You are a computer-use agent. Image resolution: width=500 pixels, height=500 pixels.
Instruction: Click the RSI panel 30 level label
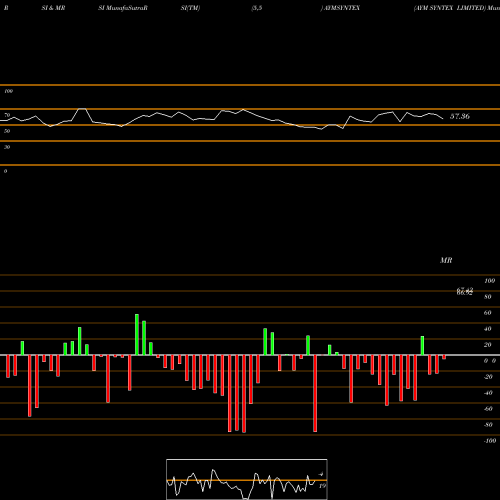7,147
